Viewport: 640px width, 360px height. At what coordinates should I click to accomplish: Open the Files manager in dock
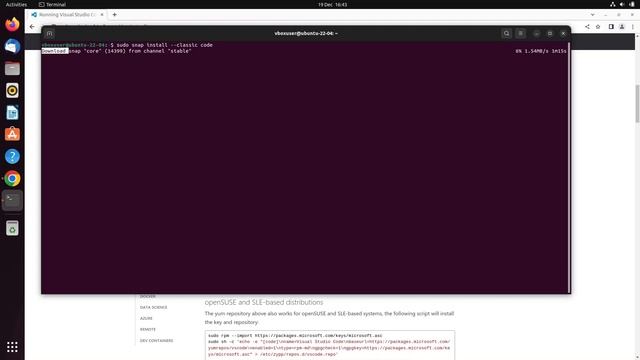[x=12, y=69]
